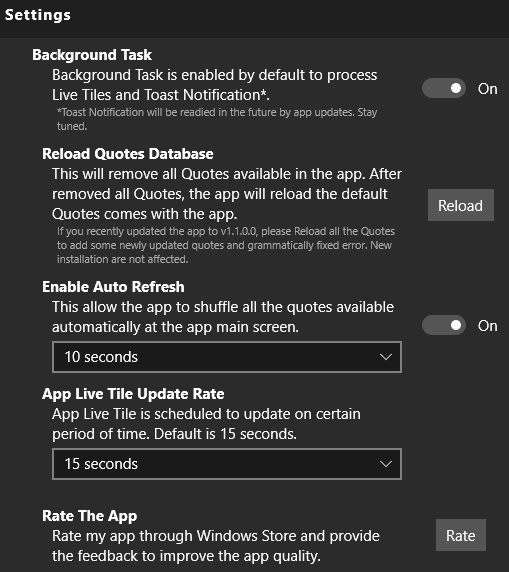The height and width of the screenshot is (572, 509).
Task: Disable the Enable Auto Refresh switch
Action: (444, 325)
